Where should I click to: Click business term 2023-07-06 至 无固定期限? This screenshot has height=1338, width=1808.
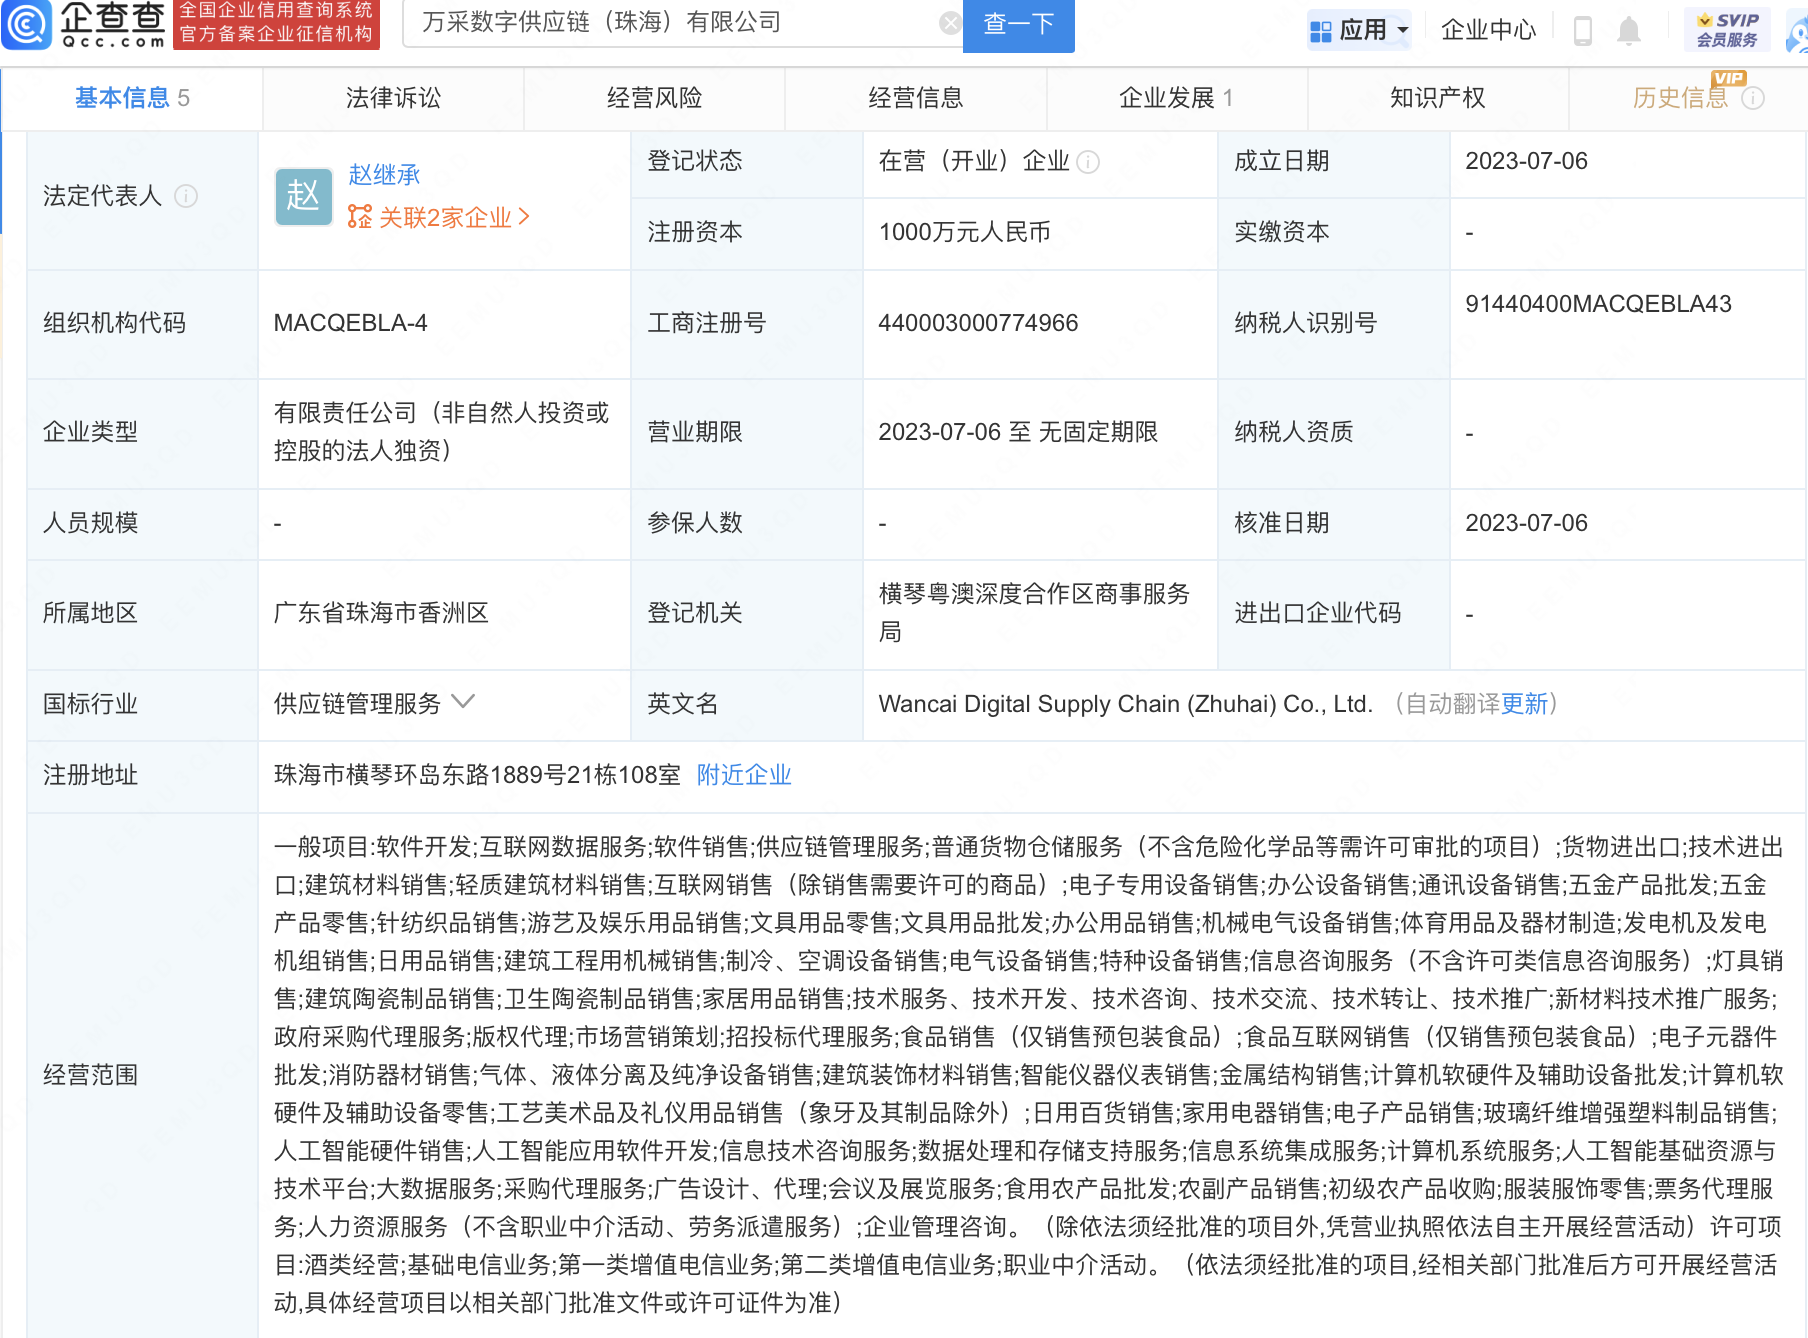coord(1018,432)
